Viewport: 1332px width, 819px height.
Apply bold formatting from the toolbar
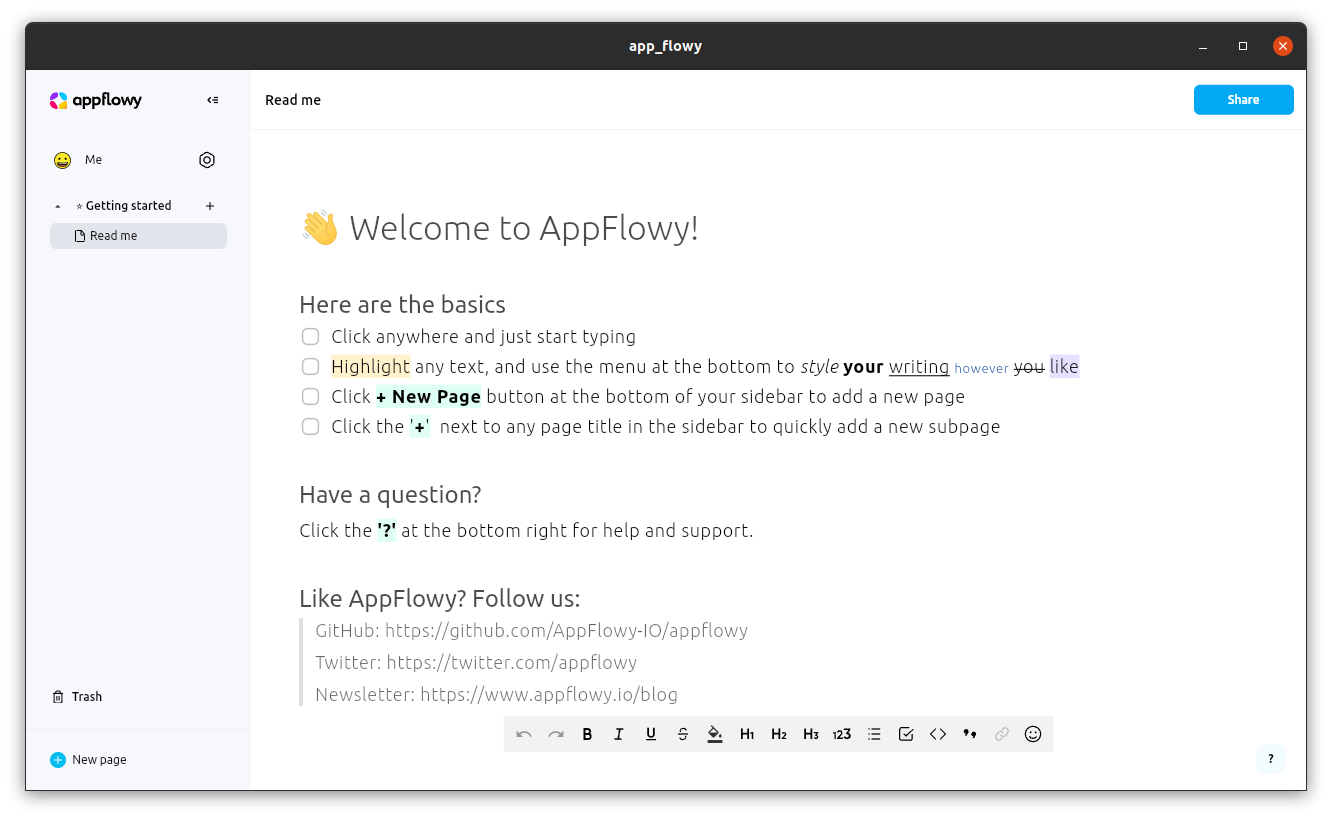[x=587, y=733]
